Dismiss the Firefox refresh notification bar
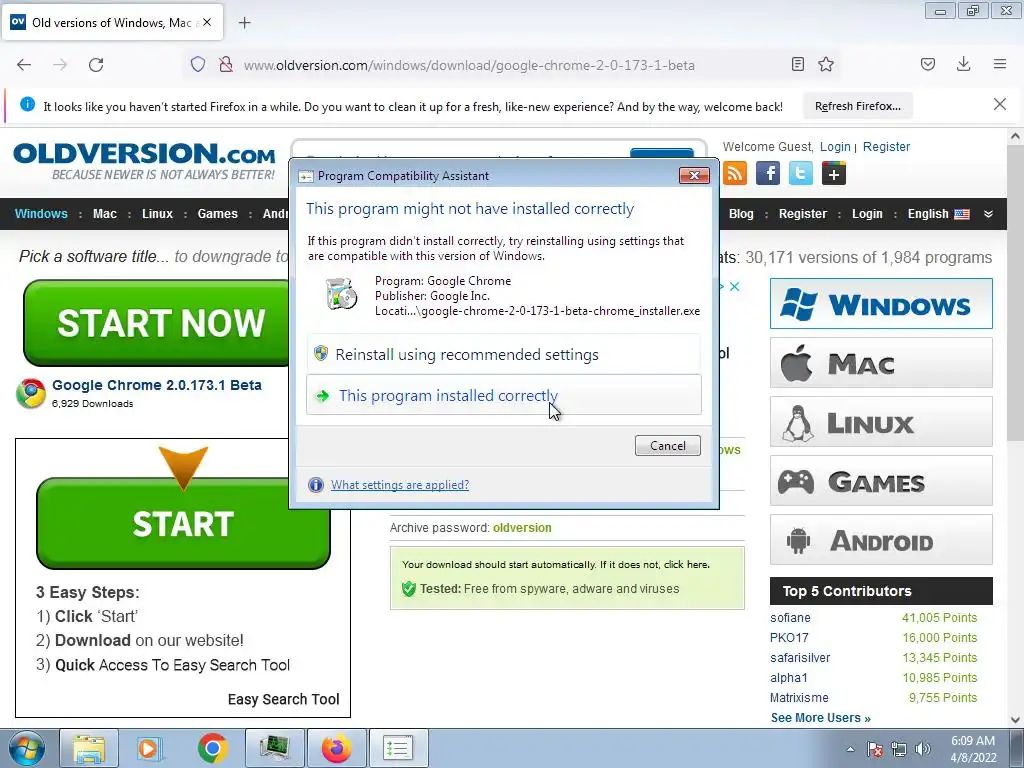The width and height of the screenshot is (1024, 768). click(x=999, y=104)
